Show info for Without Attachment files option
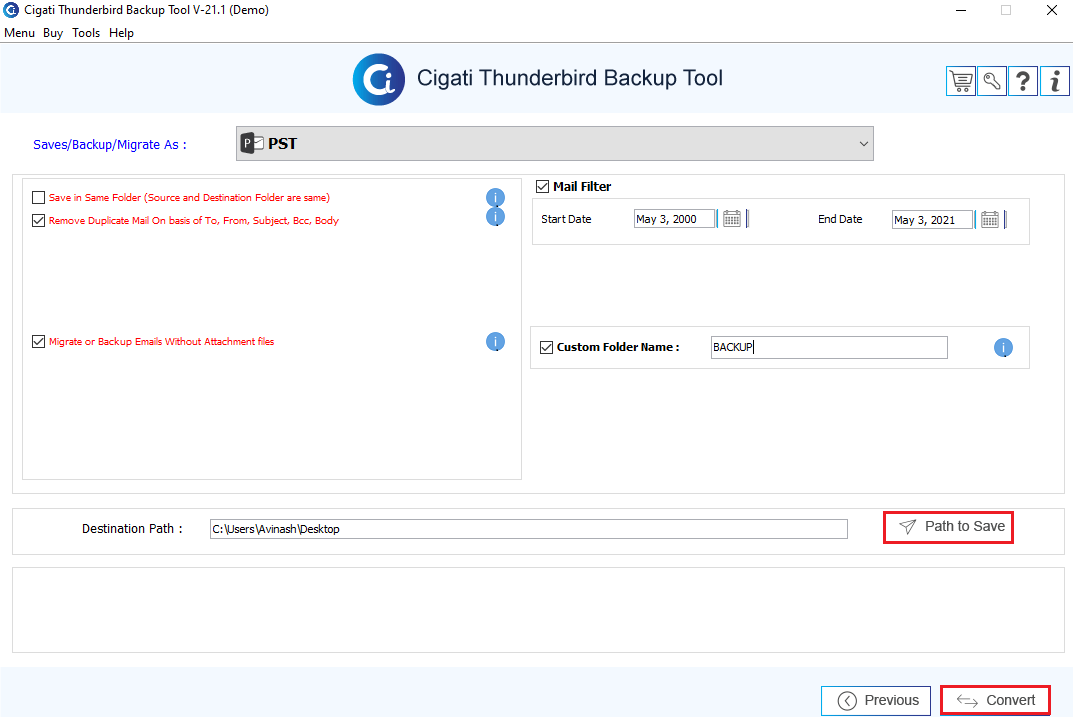The width and height of the screenshot is (1073, 717). click(495, 341)
